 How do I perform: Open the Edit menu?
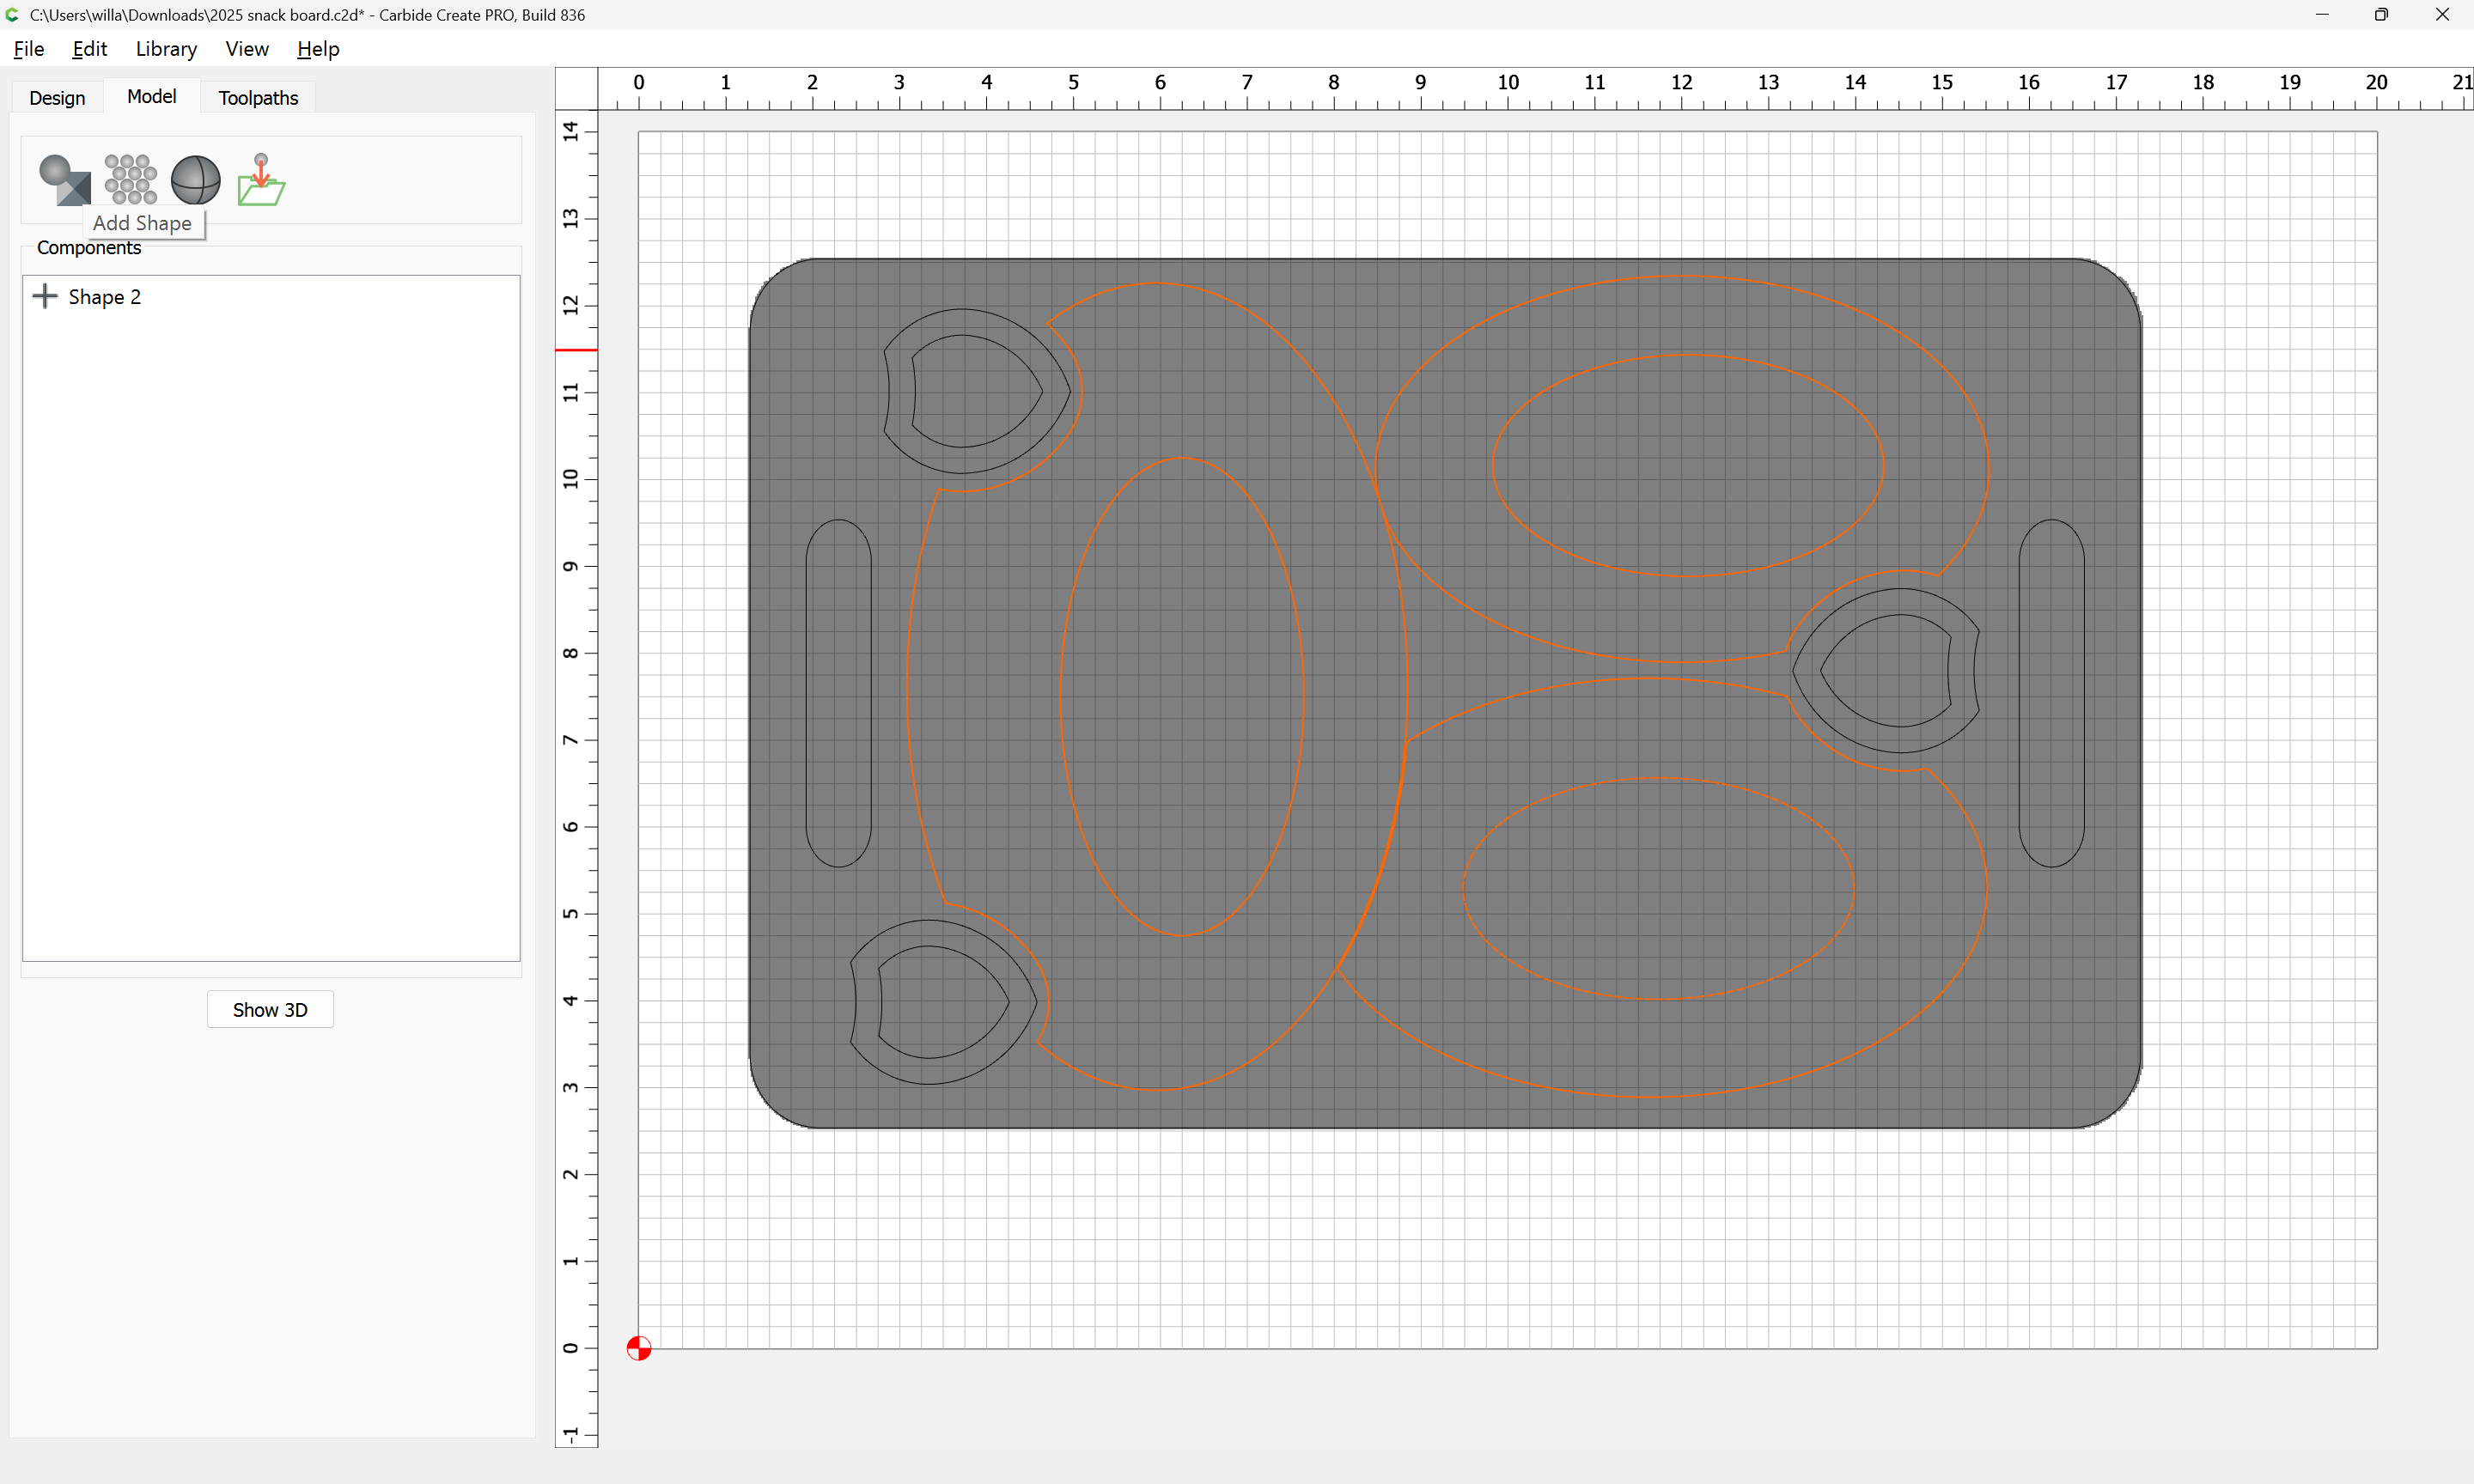pyautogui.click(x=89, y=49)
